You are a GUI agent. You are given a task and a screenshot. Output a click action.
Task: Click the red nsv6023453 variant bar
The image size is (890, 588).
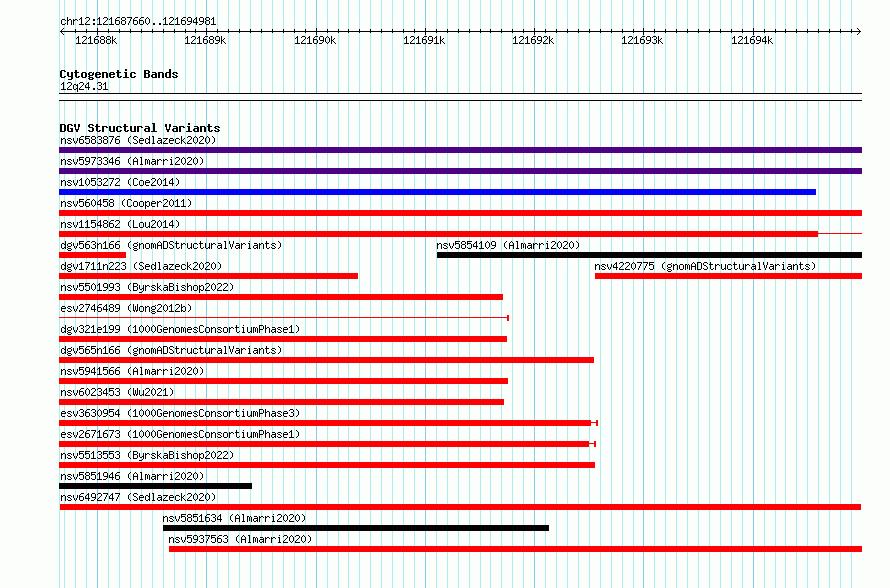pyautogui.click(x=282, y=402)
